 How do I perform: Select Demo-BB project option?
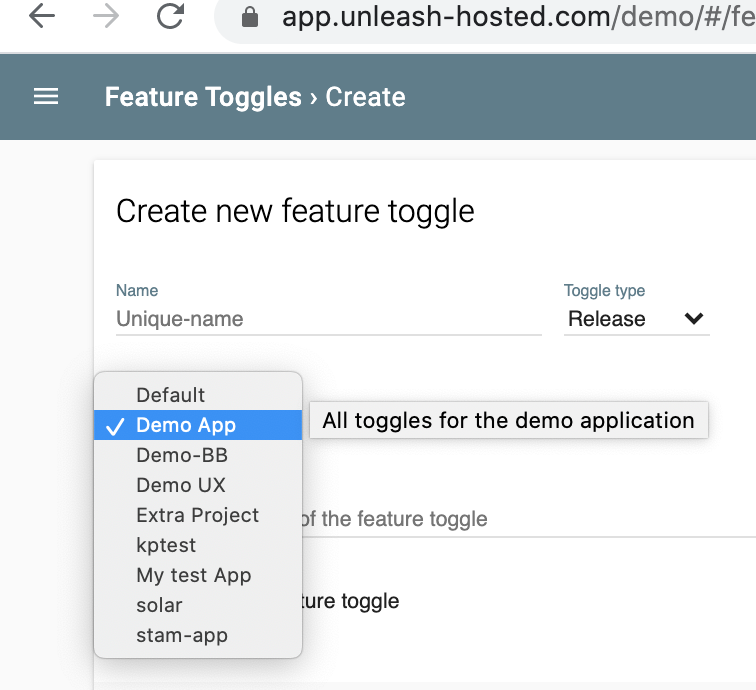(182, 455)
